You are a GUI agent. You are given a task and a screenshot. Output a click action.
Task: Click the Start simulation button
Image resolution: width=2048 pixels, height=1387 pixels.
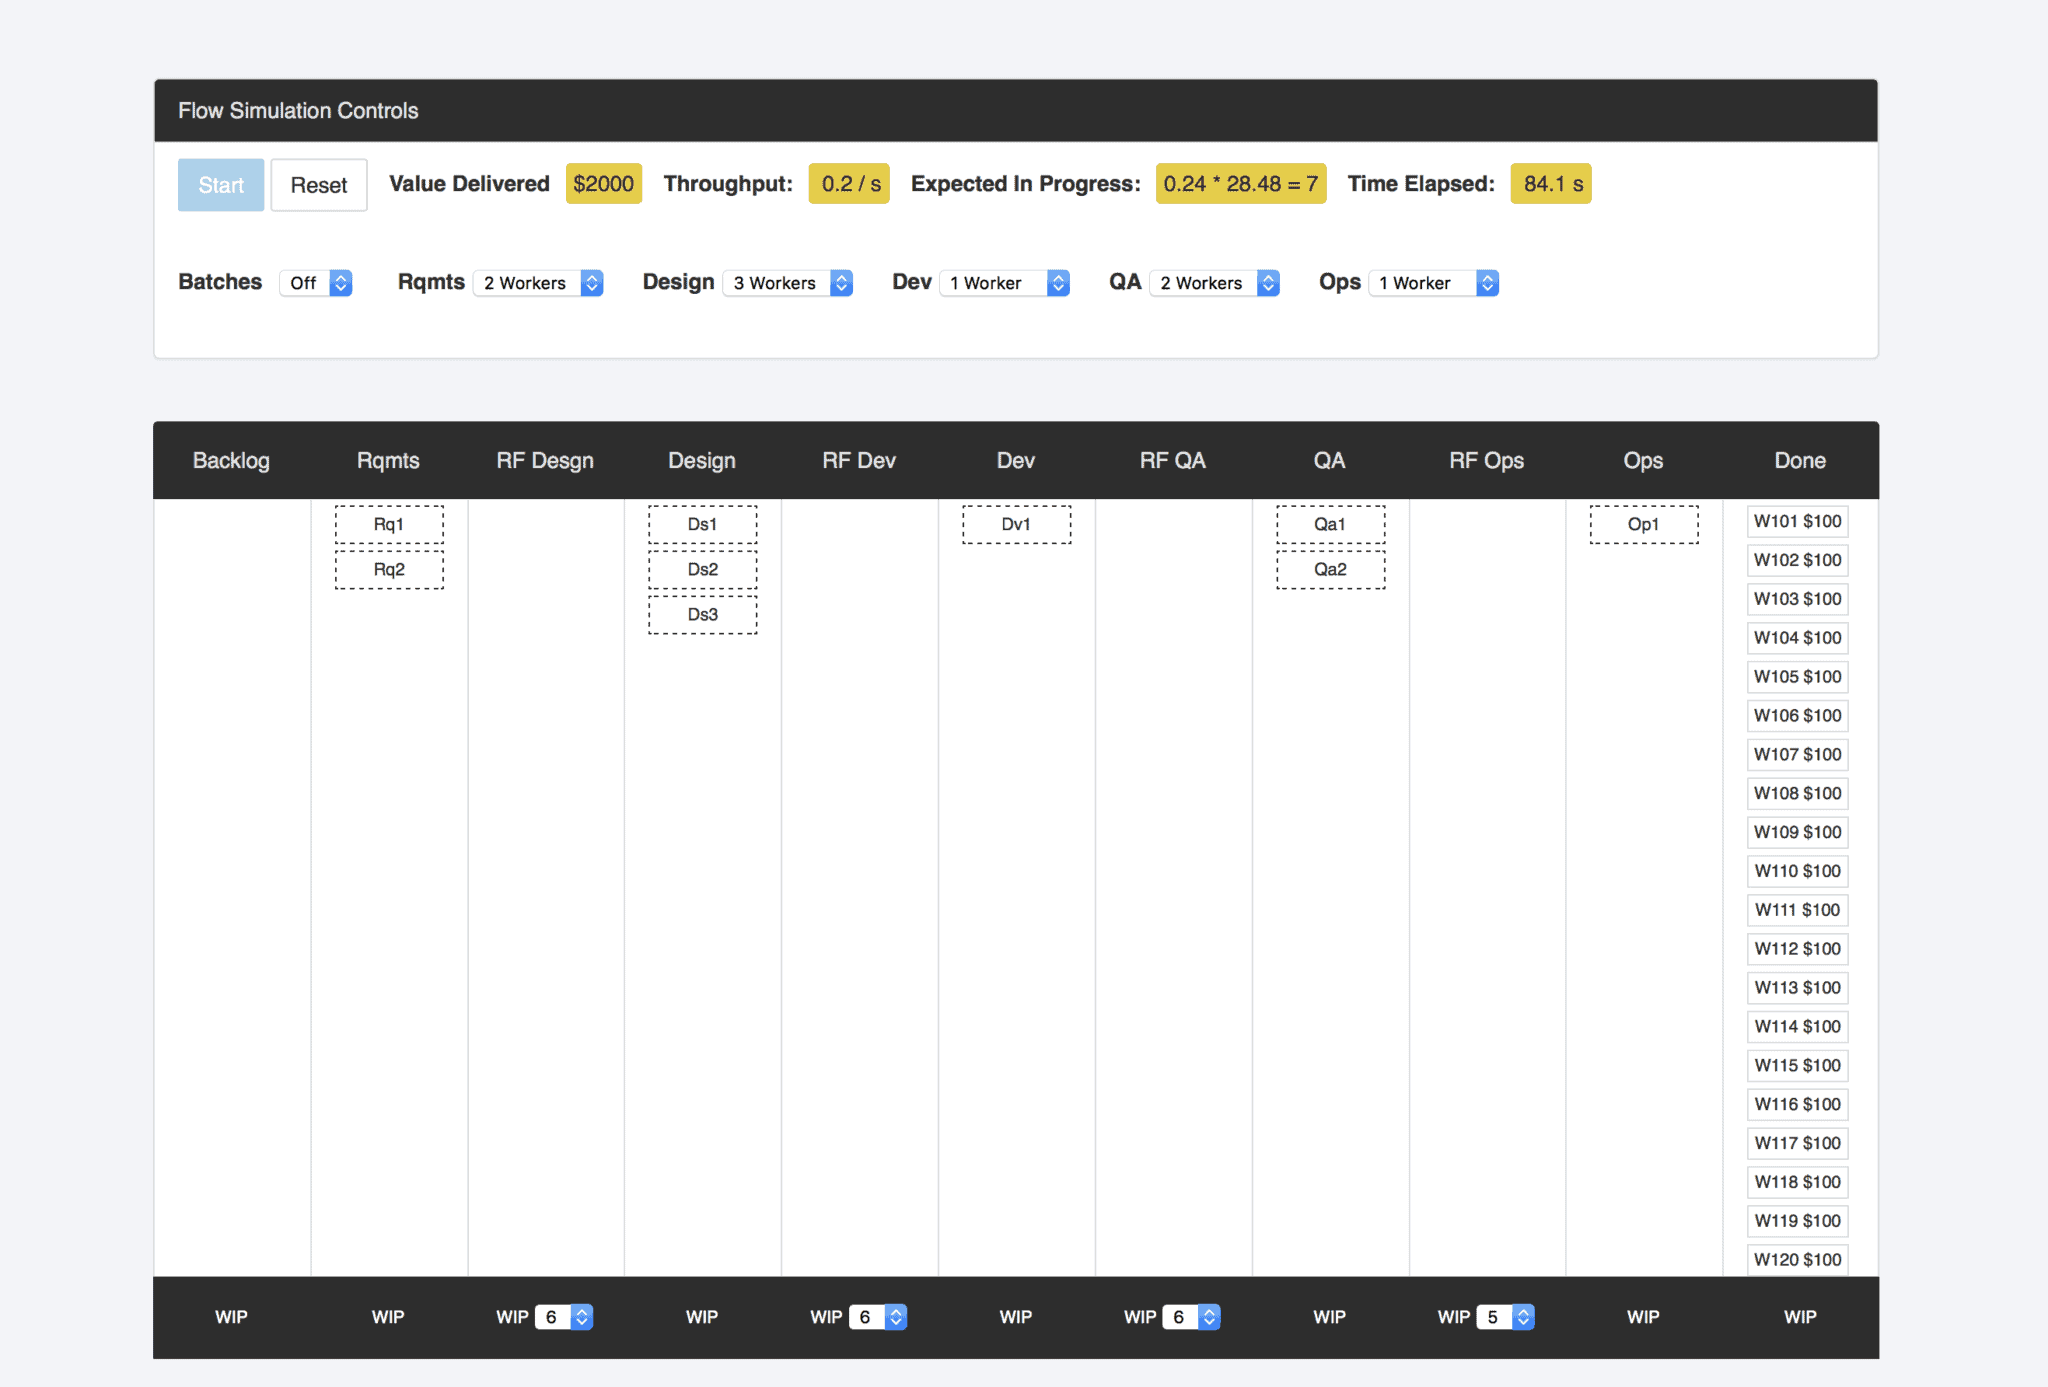[221, 185]
